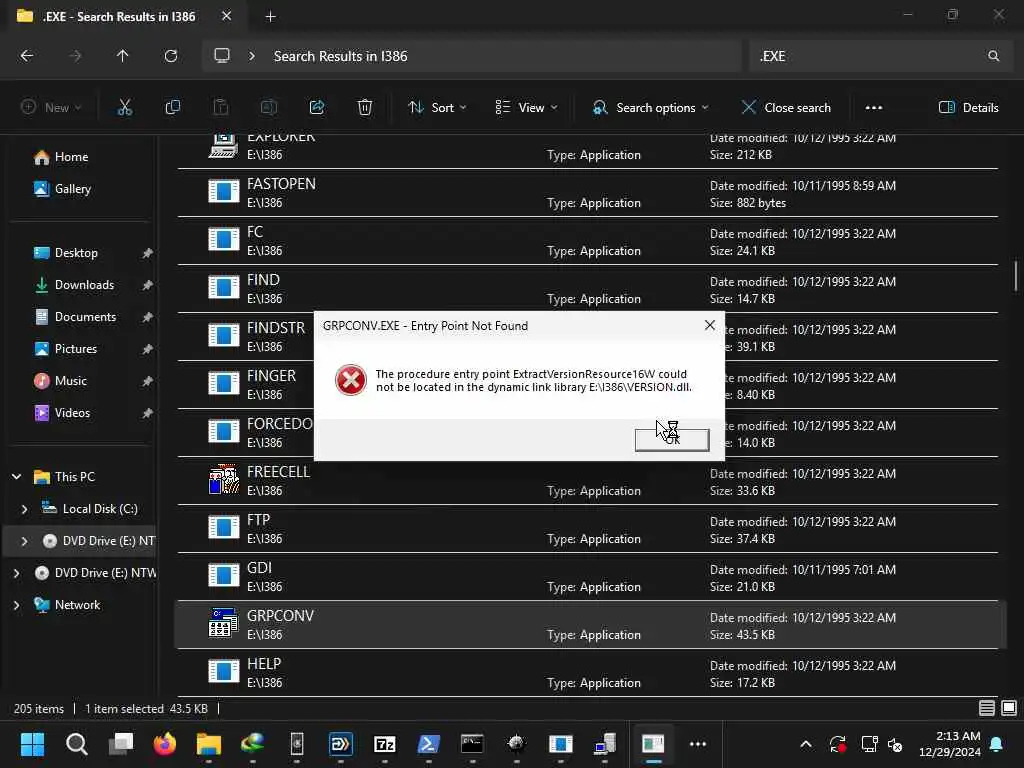Screen dimensions: 1024x768
Task: Open Music in the sidebar
Action: click(x=70, y=381)
